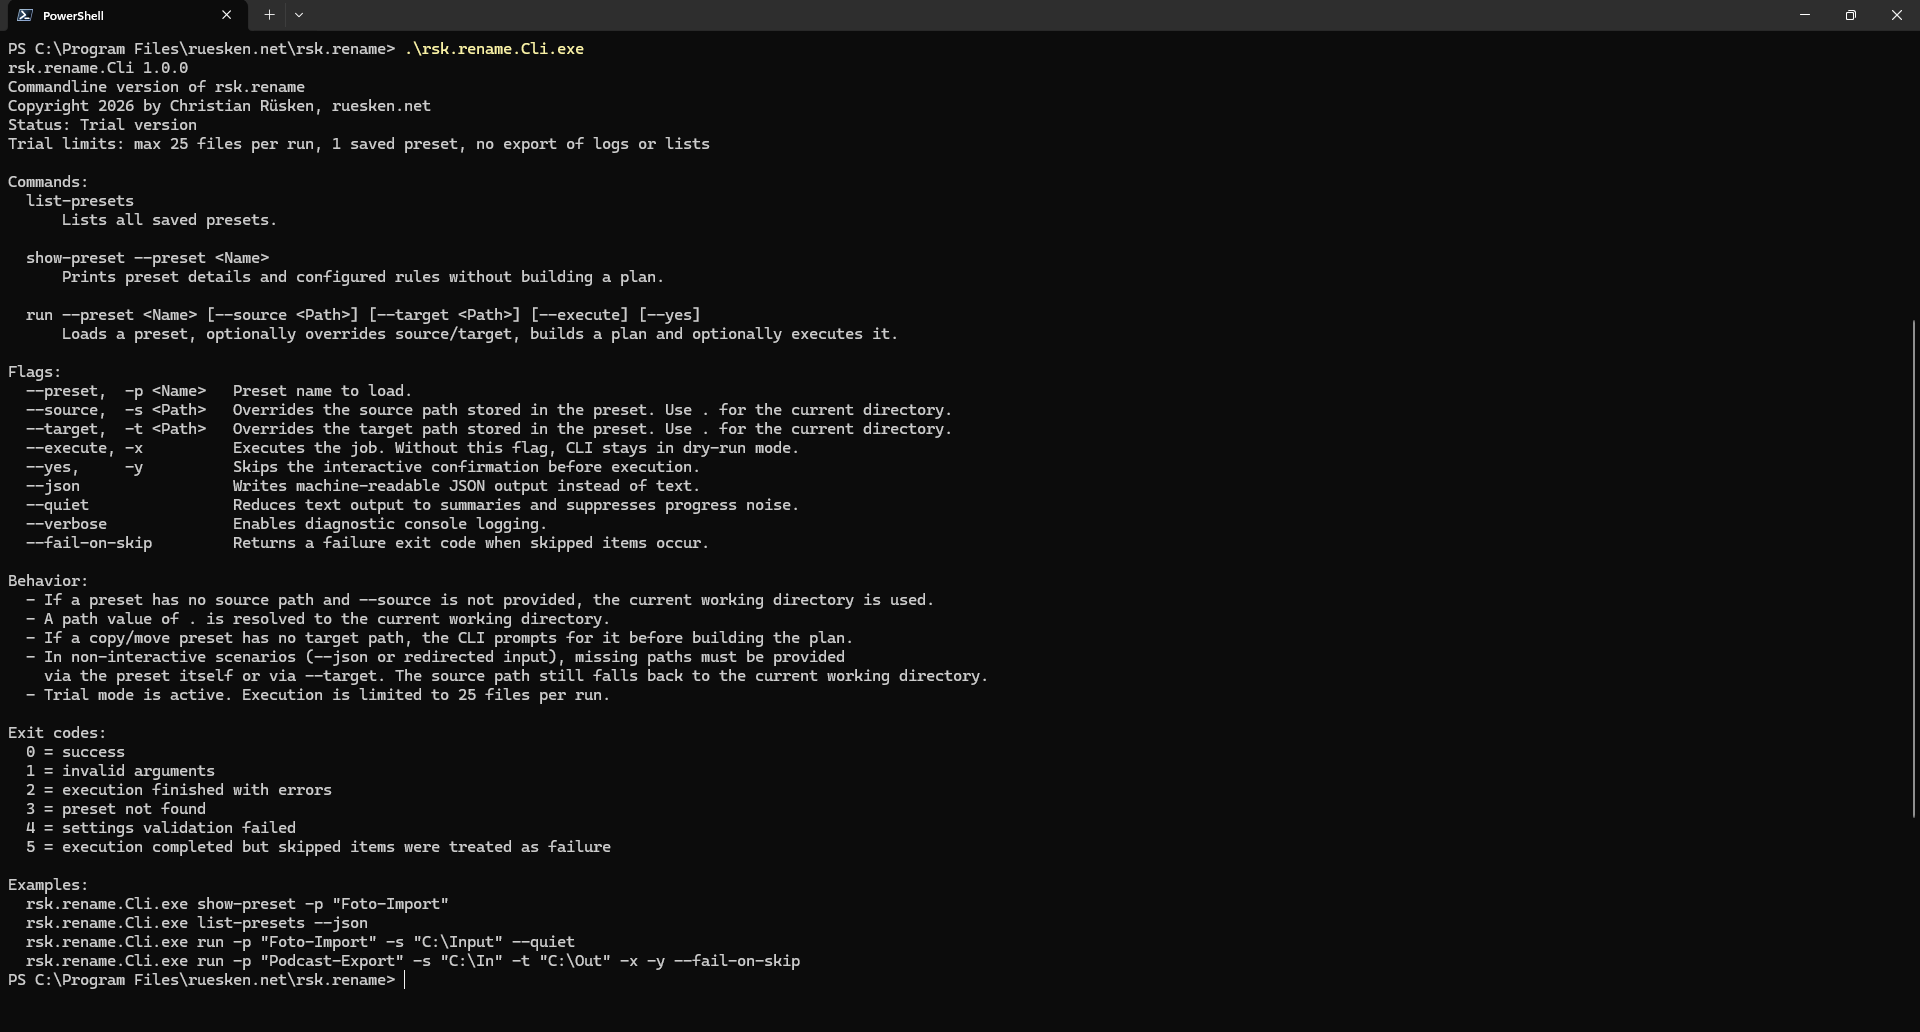This screenshot has height=1032, width=1920.
Task: Click at the bottom command prompt cursor
Action: [x=405, y=980]
